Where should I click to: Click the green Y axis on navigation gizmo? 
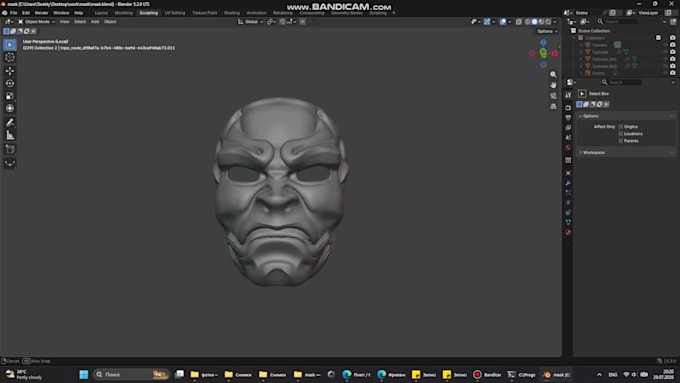pos(543,53)
